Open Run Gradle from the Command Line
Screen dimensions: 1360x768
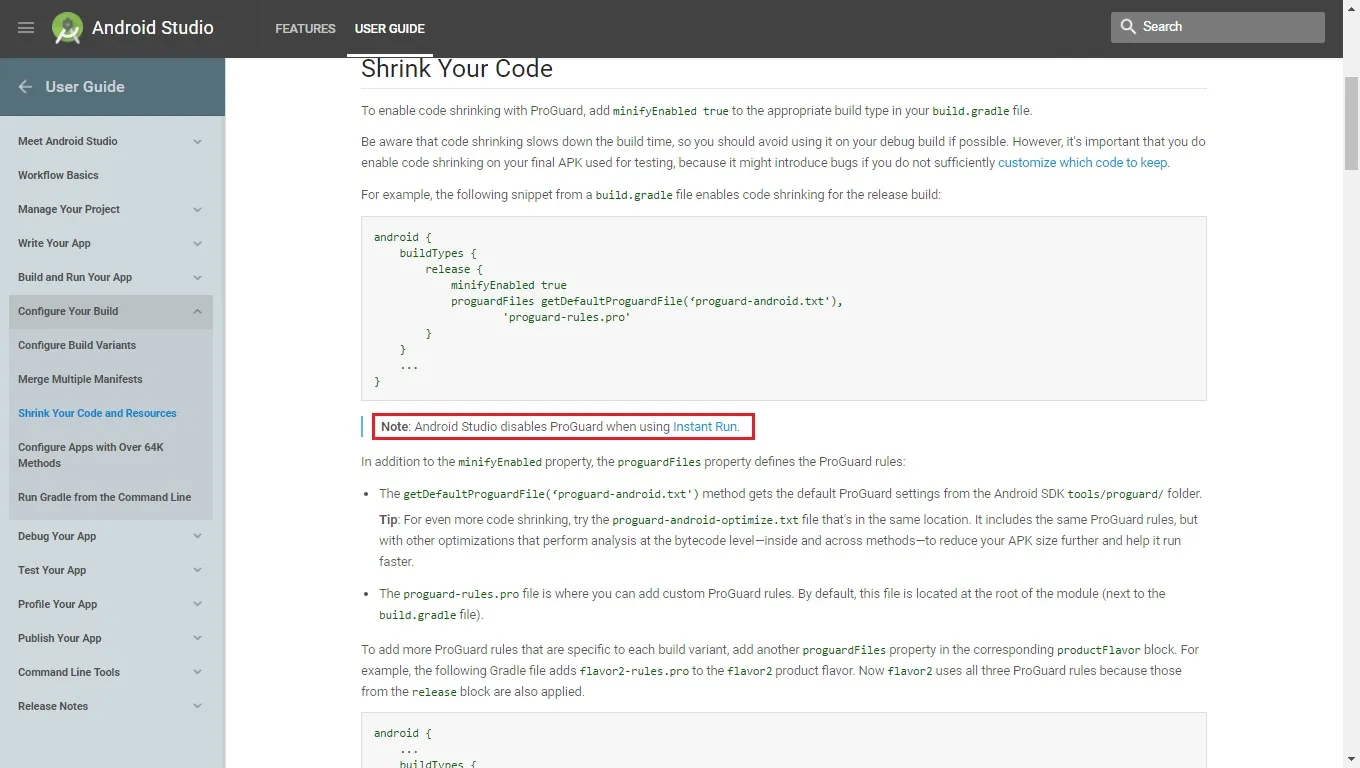point(104,498)
